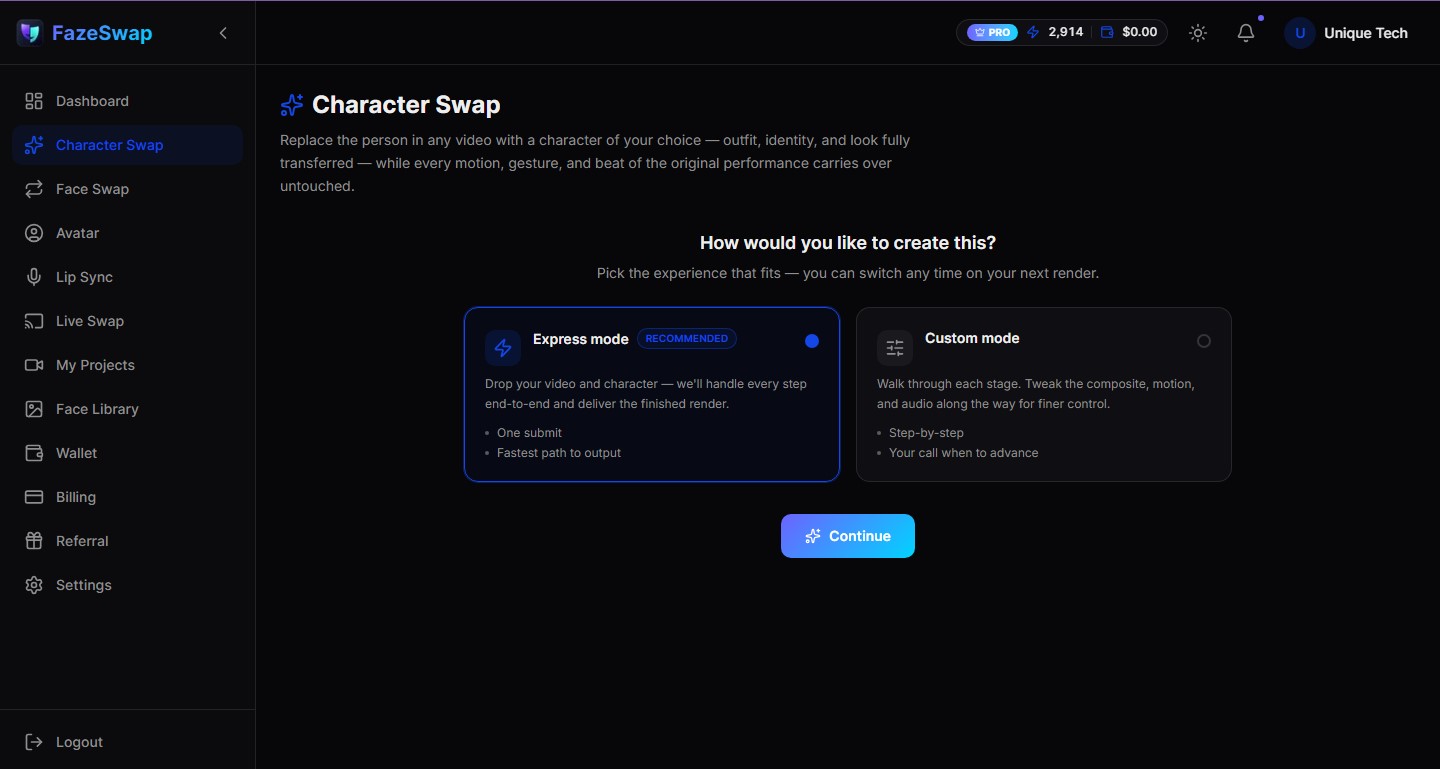Click the Referral gift icon
1440x769 pixels.
34,541
